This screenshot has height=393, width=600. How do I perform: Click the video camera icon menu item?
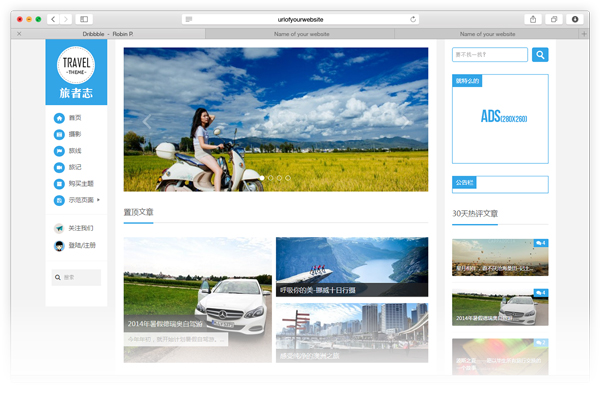click(x=59, y=168)
